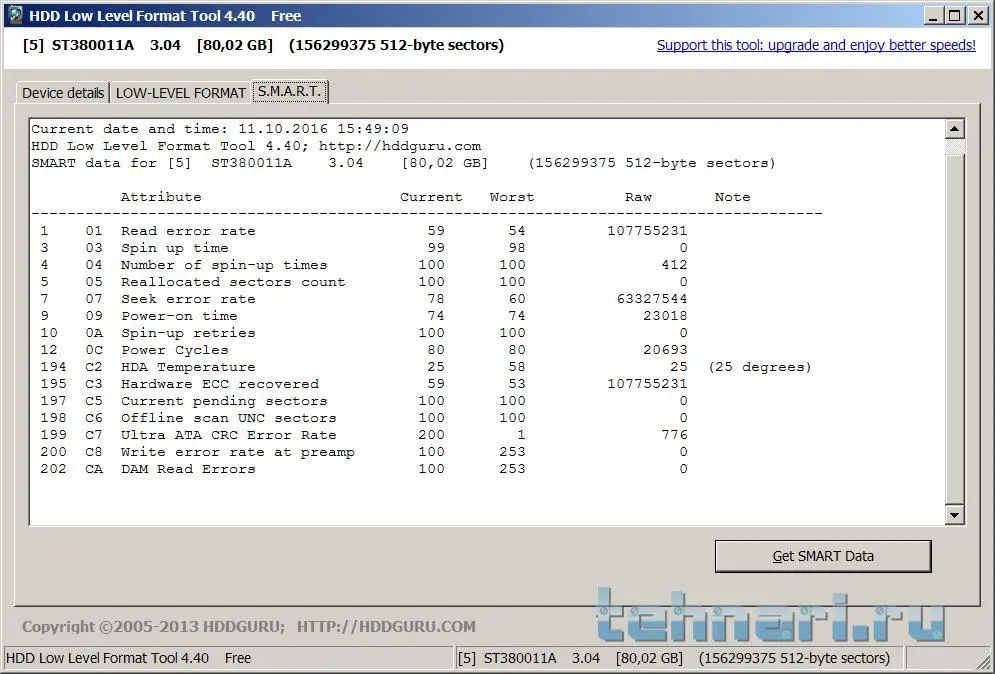Click 'Write error rate at preamp' text
The width and height of the screenshot is (995, 674).
237,452
